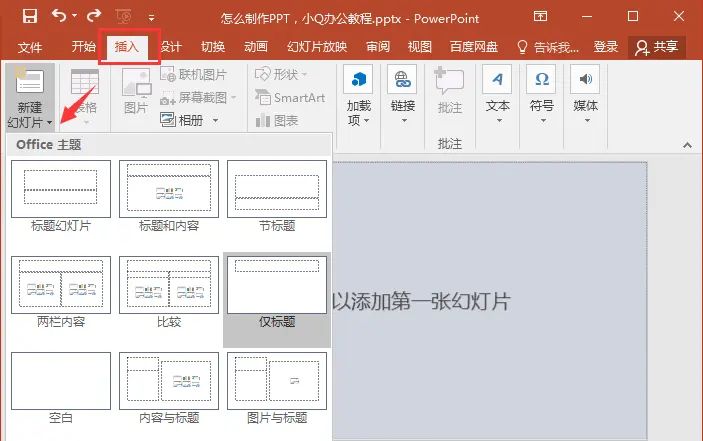
Task: Switch to the 插入 tab
Action: [x=127, y=46]
